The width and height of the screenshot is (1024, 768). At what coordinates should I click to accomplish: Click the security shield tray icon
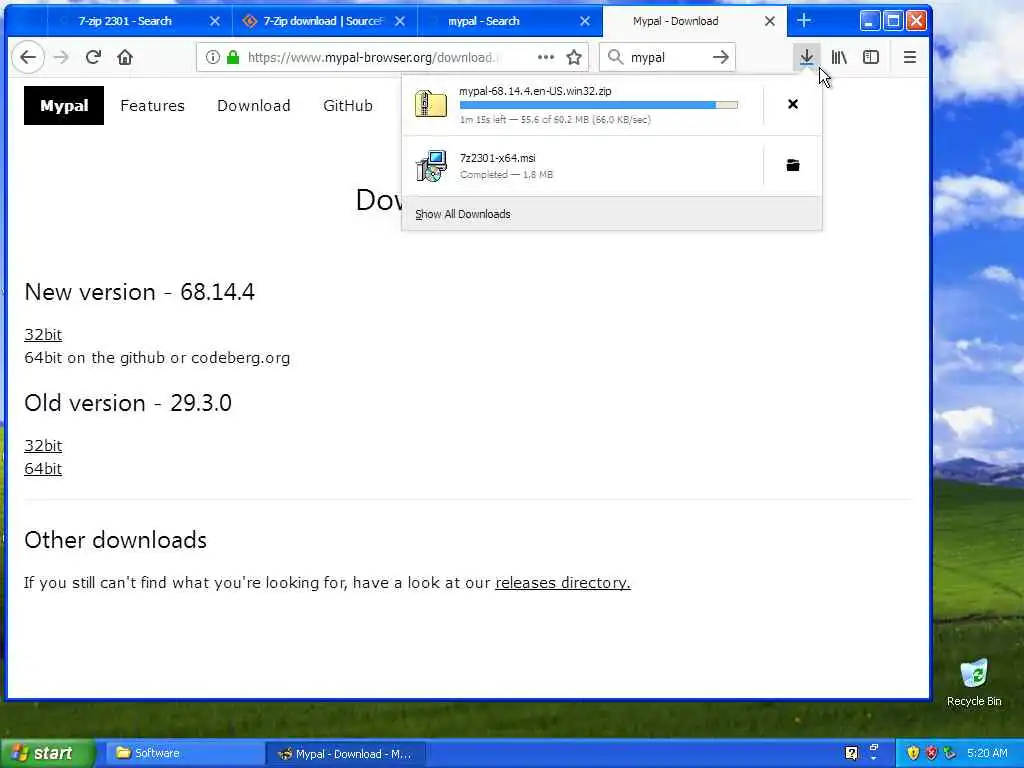click(x=914, y=753)
